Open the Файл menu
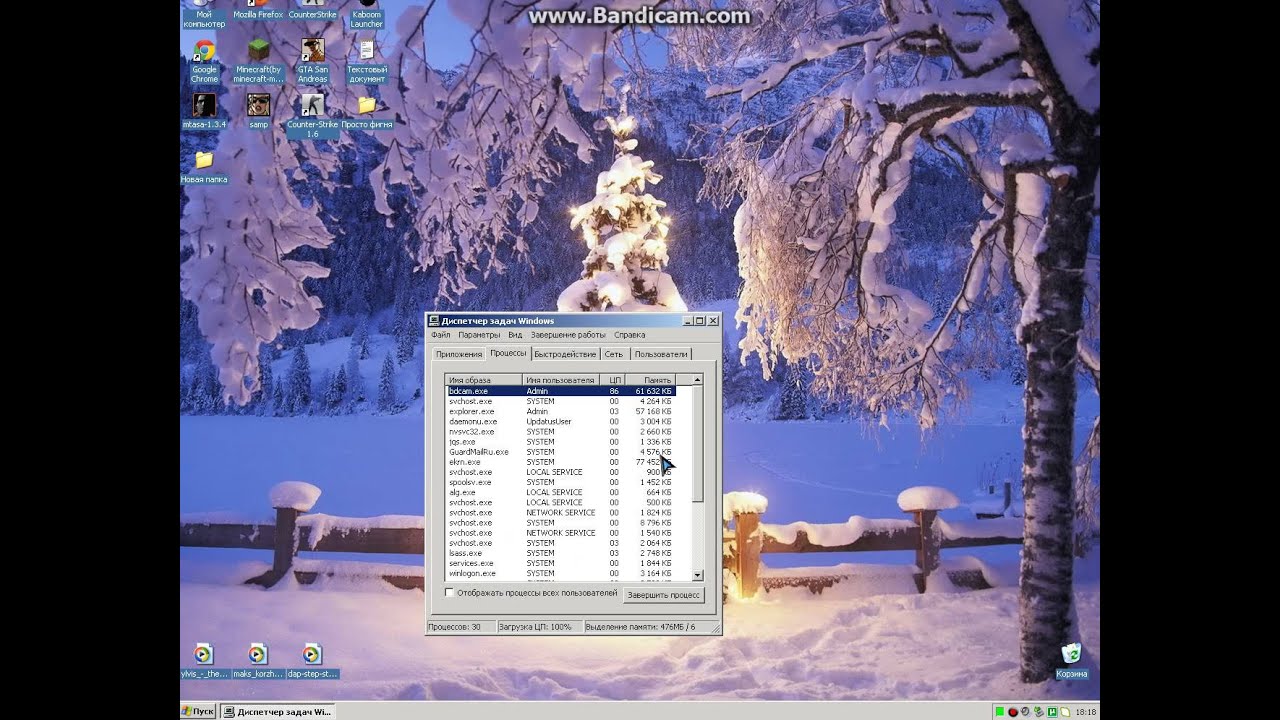This screenshot has height=720, width=1280. click(x=441, y=335)
